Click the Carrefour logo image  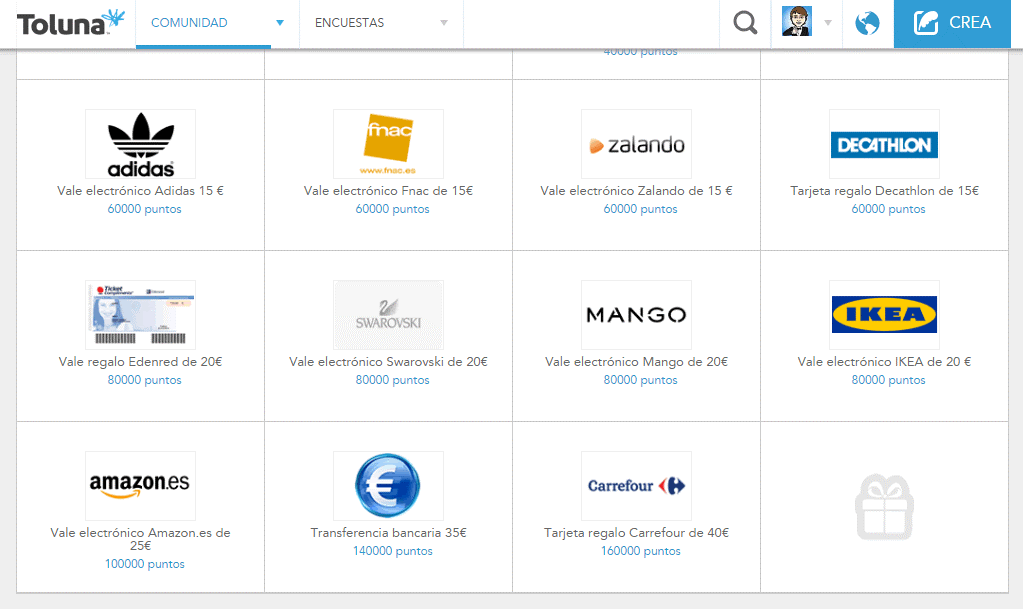pos(636,486)
